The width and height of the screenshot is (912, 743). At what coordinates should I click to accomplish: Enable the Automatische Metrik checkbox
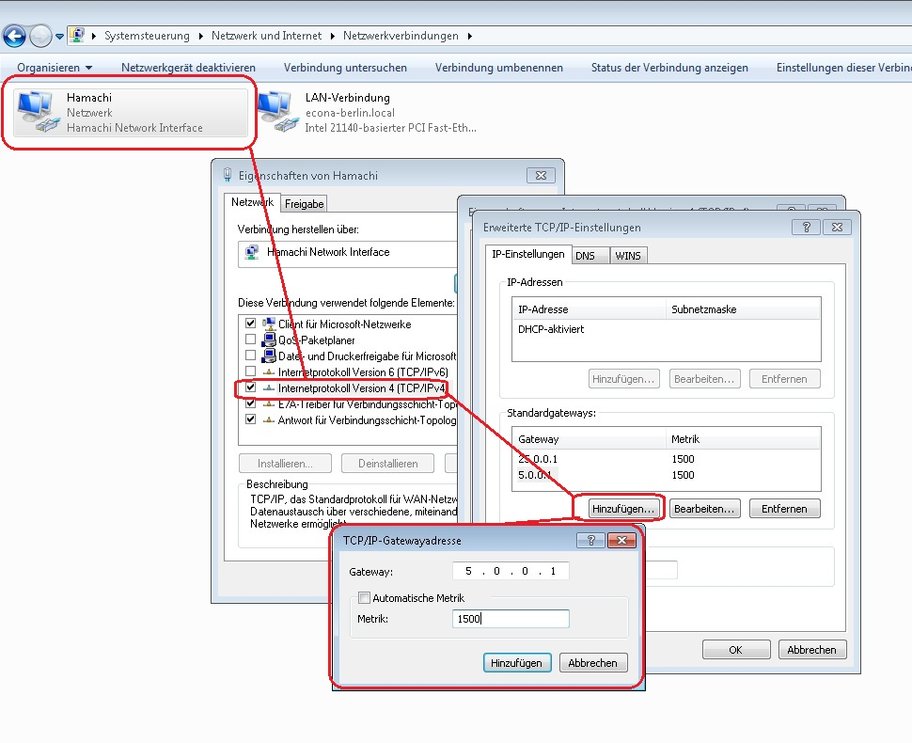point(364,598)
